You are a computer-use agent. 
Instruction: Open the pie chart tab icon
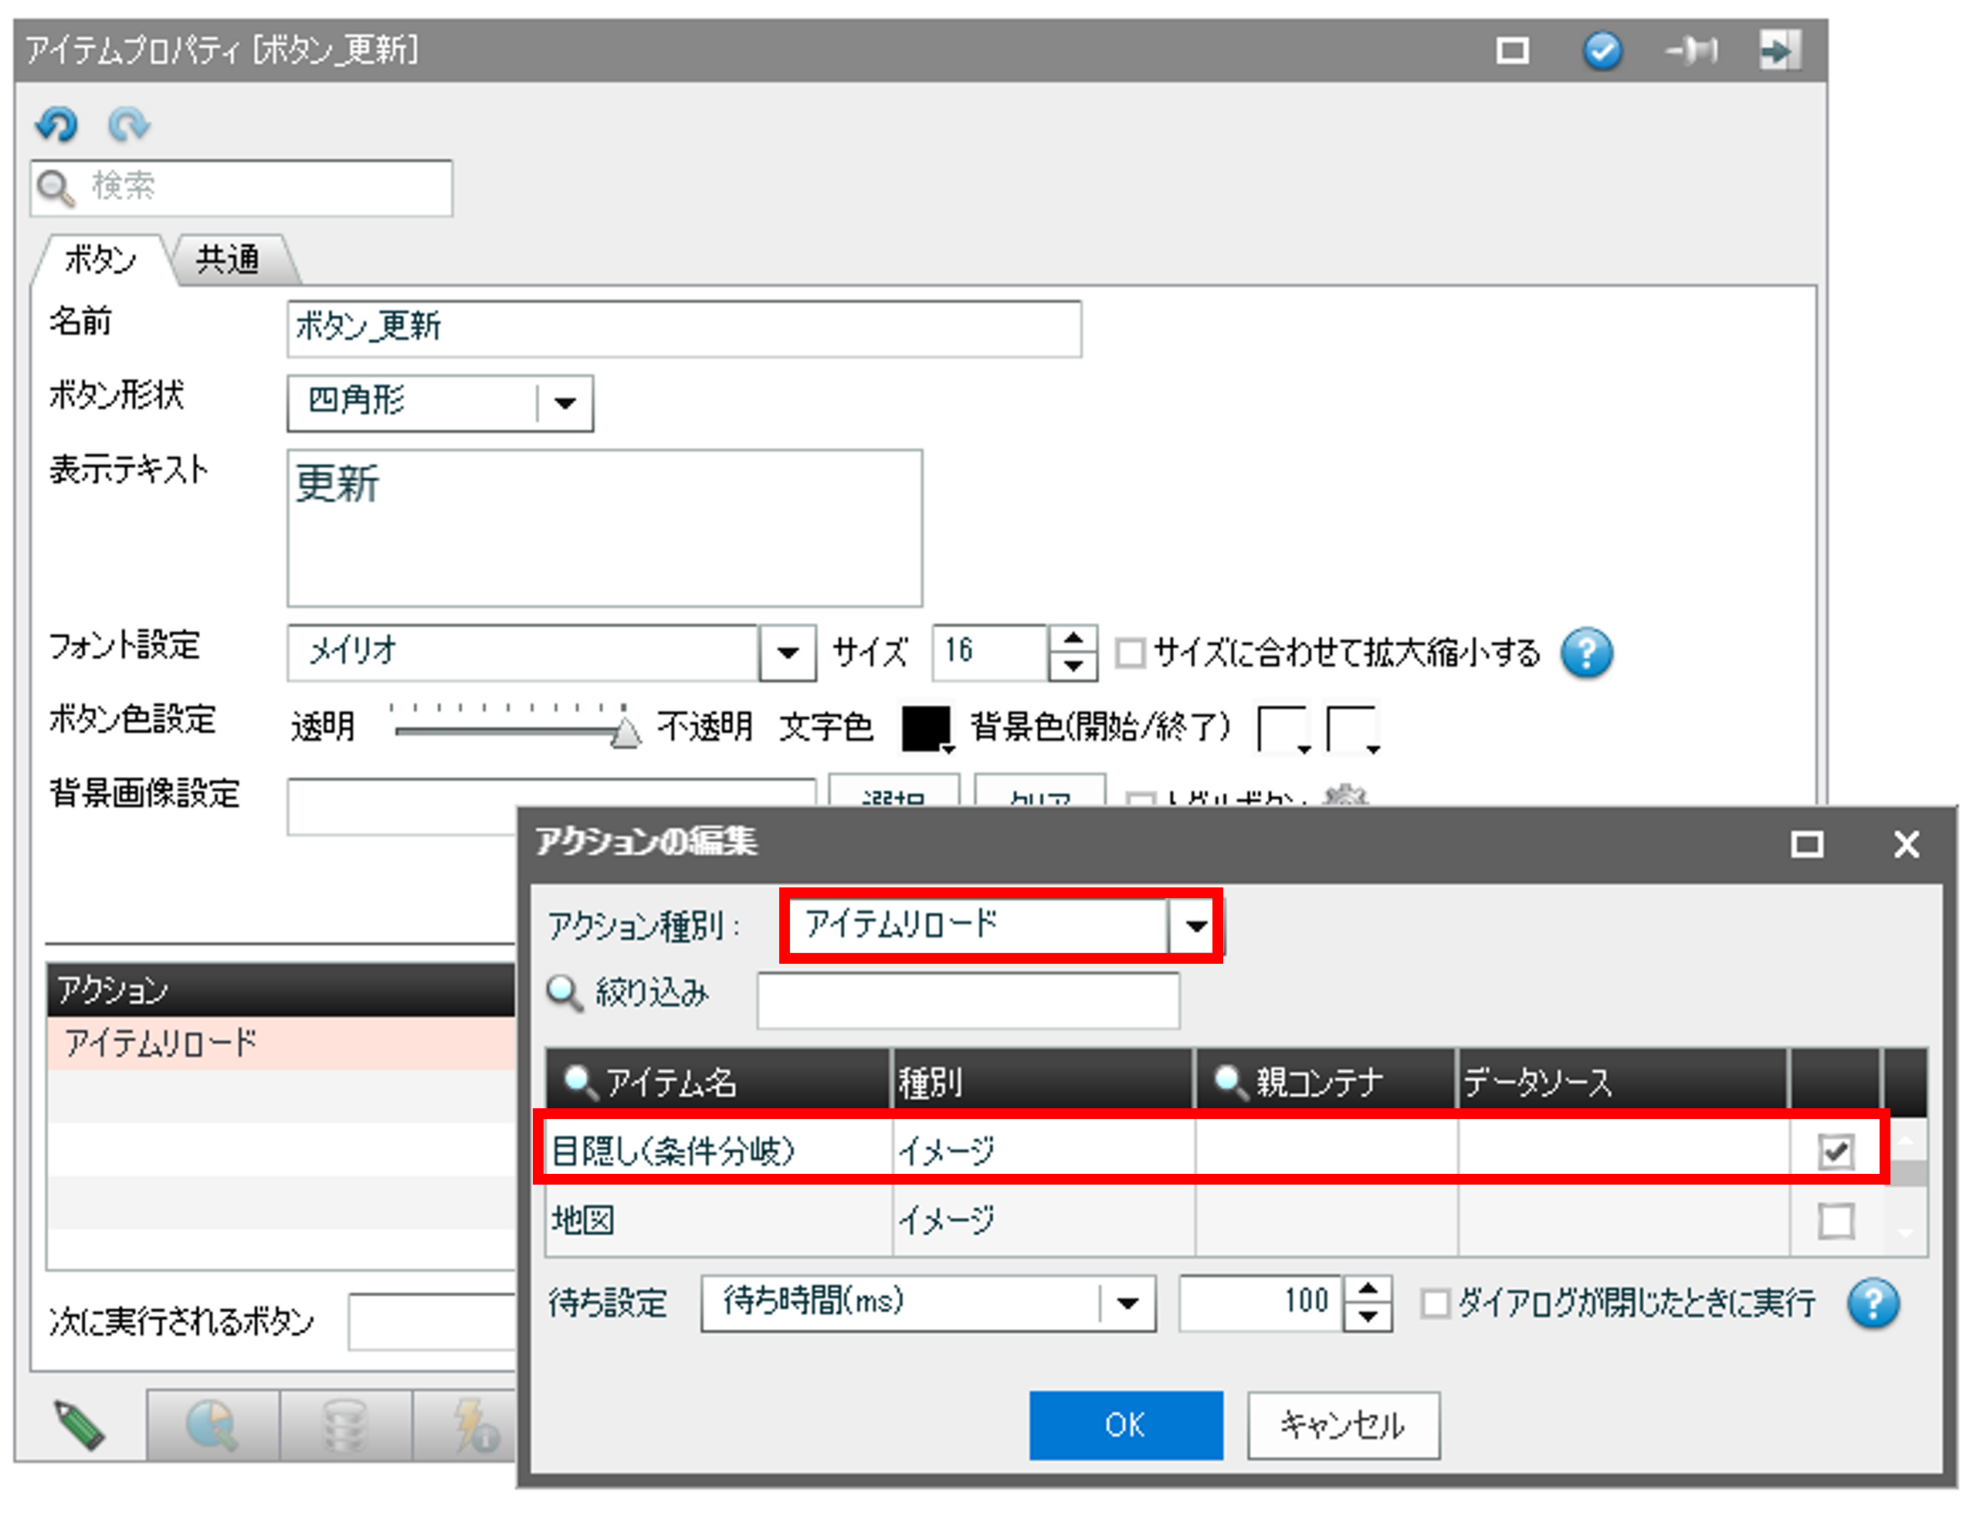point(212,1425)
